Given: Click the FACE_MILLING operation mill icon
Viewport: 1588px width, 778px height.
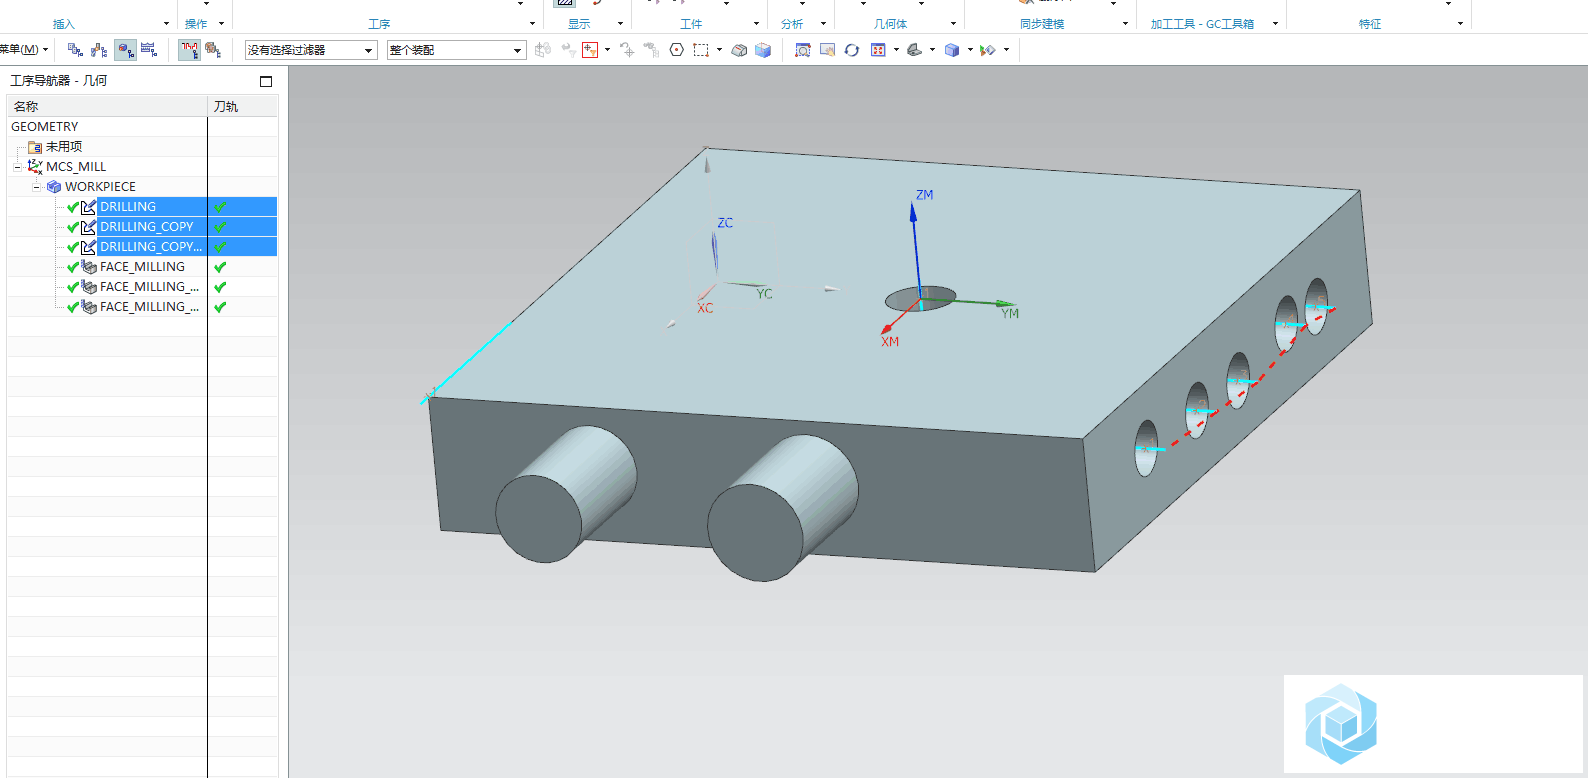Looking at the screenshot, I should point(89,267).
